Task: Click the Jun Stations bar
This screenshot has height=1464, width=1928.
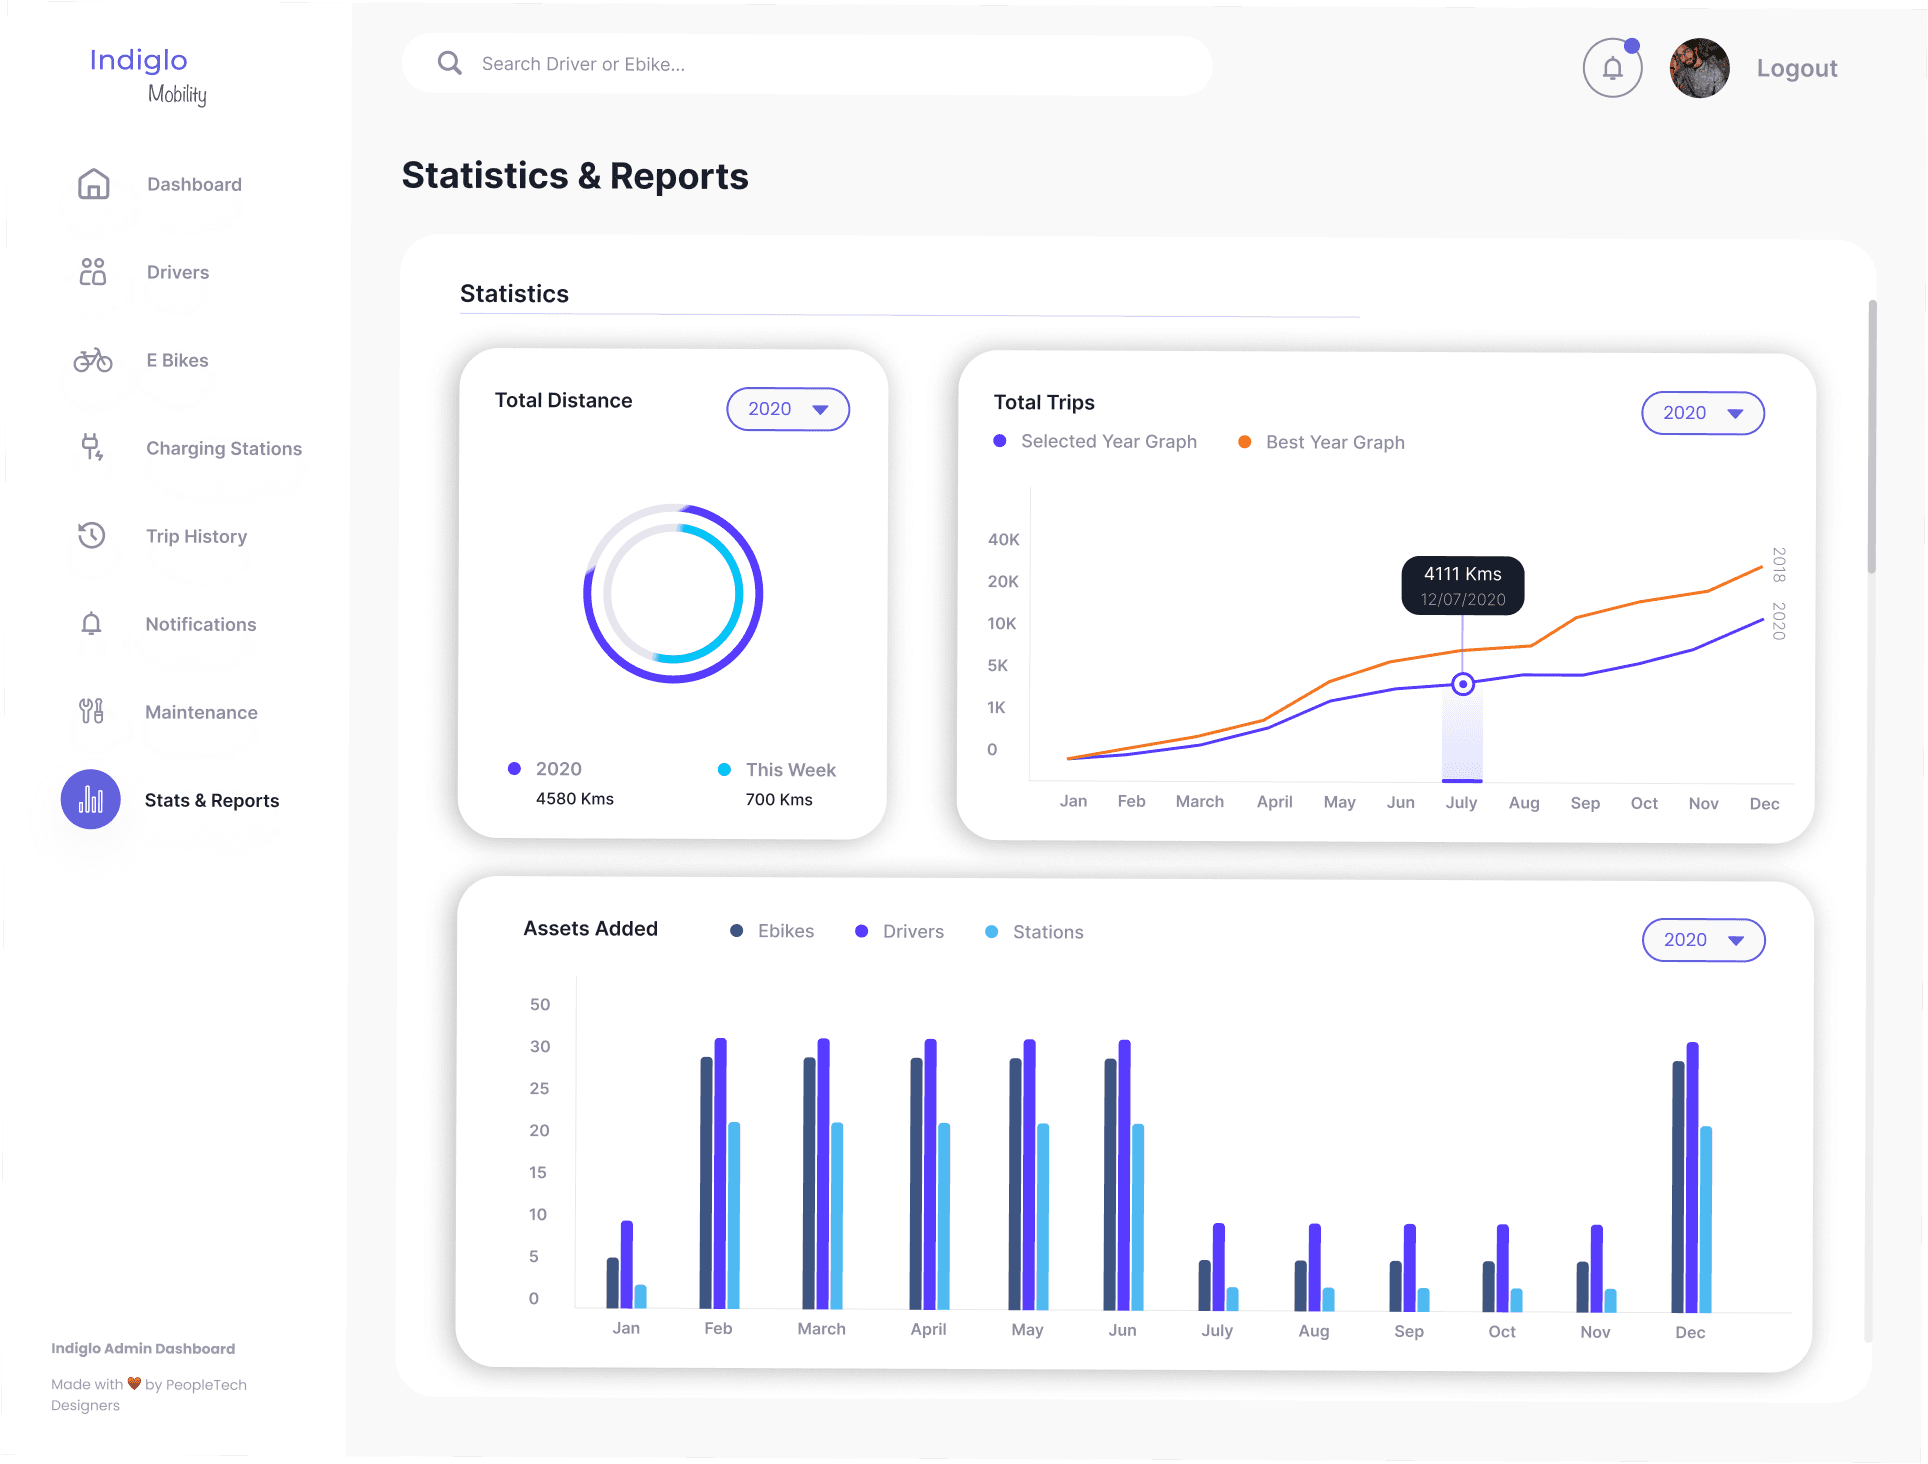Action: click(1138, 1217)
